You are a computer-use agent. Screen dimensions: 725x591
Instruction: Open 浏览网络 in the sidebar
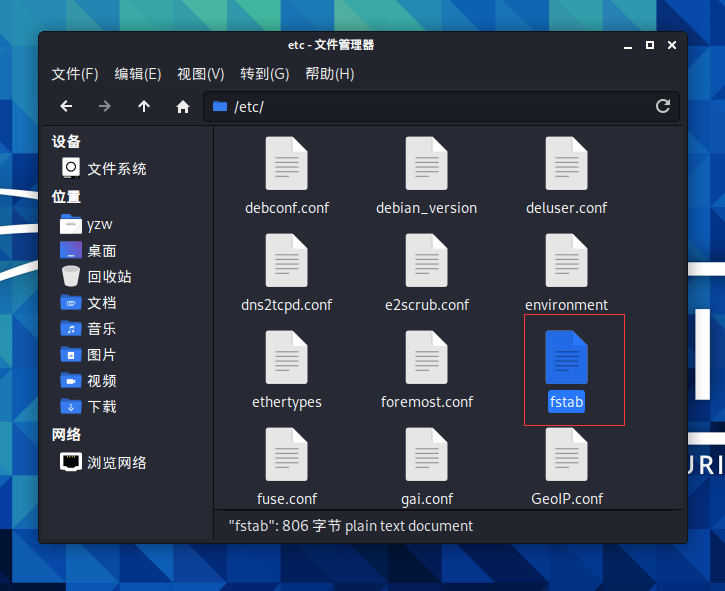tap(116, 463)
